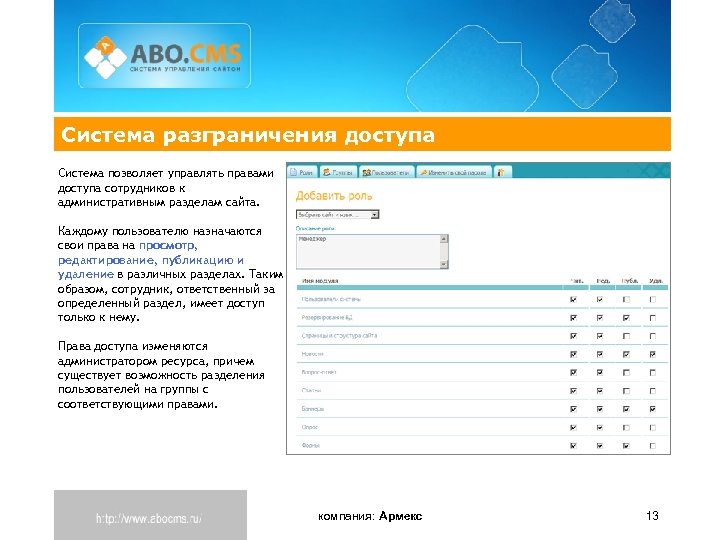The height and width of the screenshot is (540, 720).
Task: Click the Резервирование БД module name
Action: click(x=327, y=318)
